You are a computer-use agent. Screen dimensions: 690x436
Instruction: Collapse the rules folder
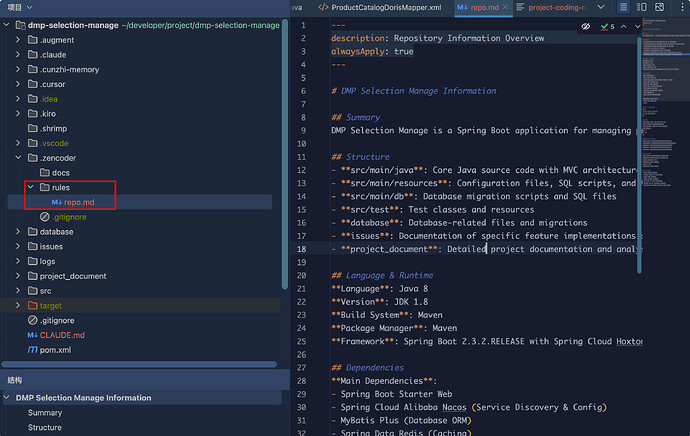[30, 187]
